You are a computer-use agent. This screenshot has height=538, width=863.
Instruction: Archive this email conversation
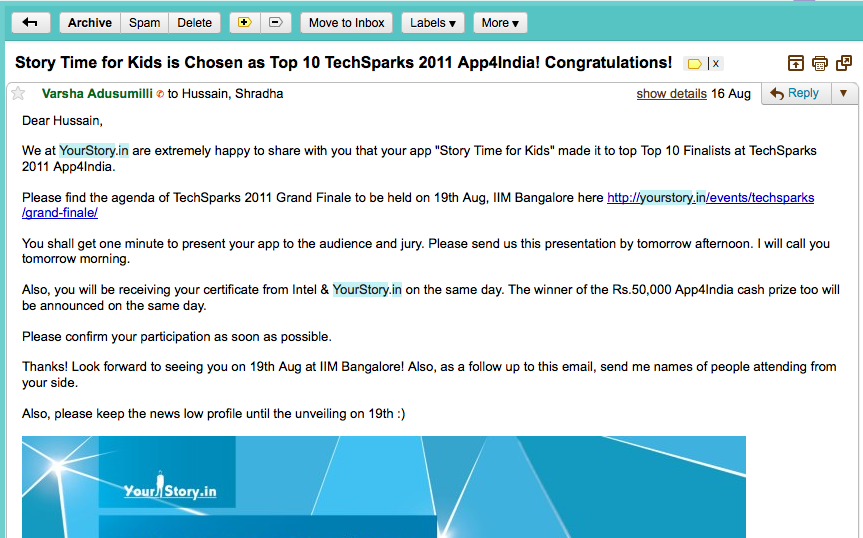[90, 23]
